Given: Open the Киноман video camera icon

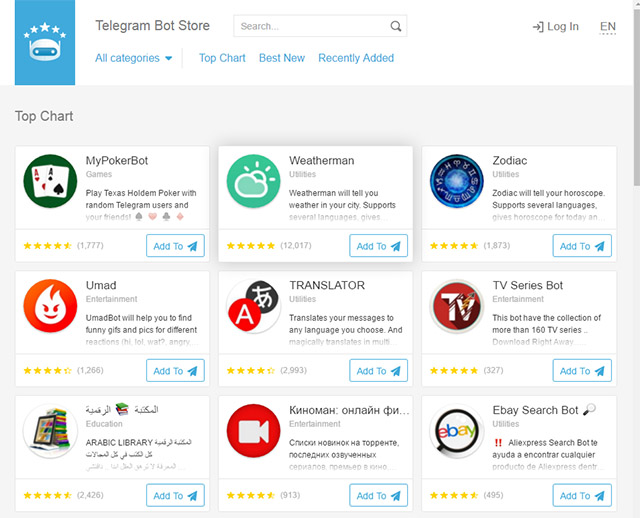Looking at the screenshot, I should coord(253,431).
